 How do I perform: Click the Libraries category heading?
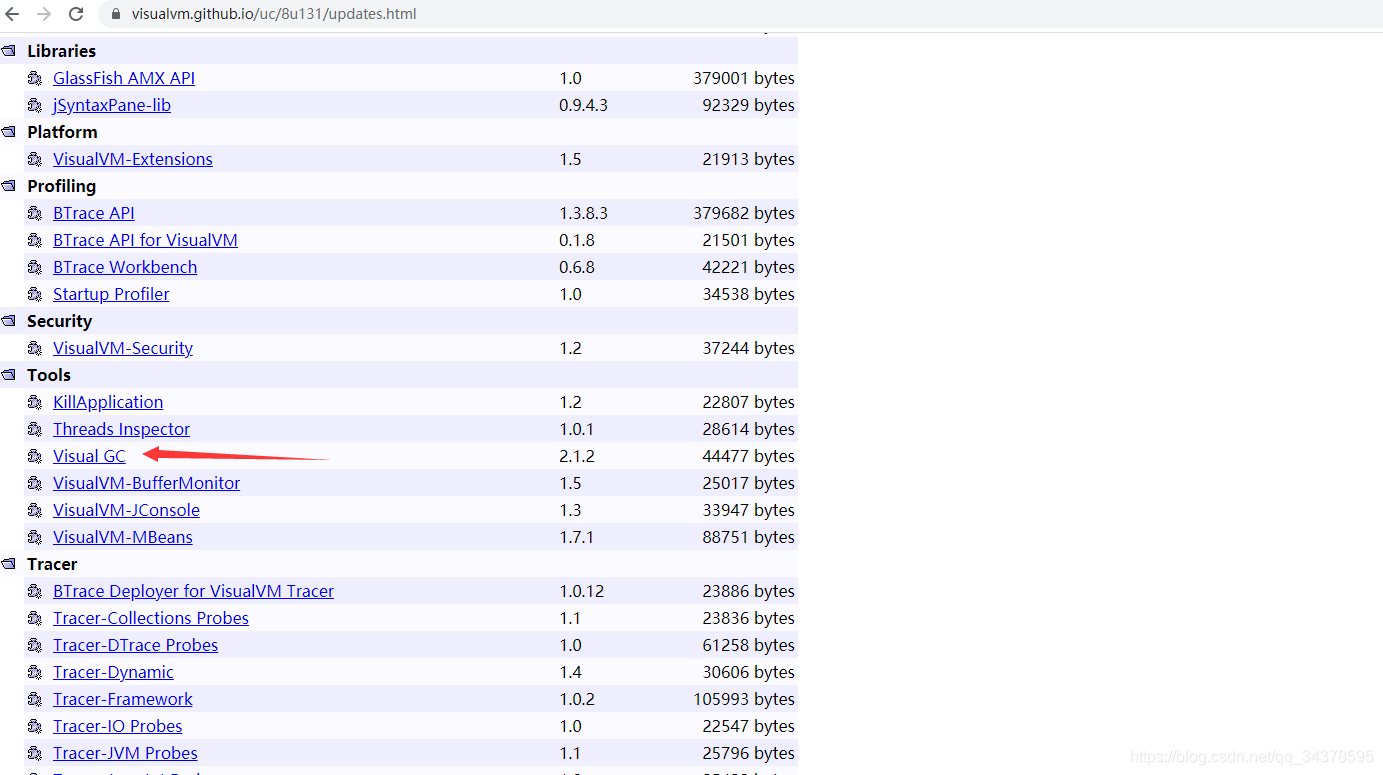pos(62,51)
